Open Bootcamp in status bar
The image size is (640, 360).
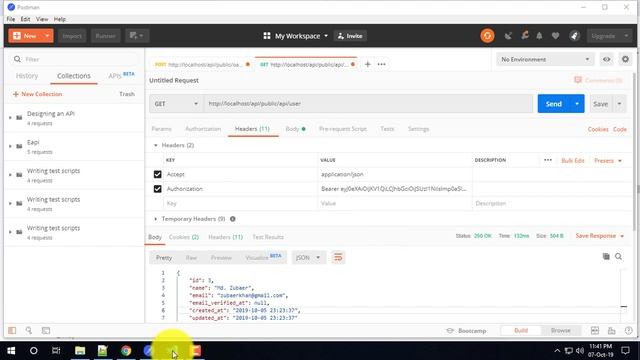466,331
